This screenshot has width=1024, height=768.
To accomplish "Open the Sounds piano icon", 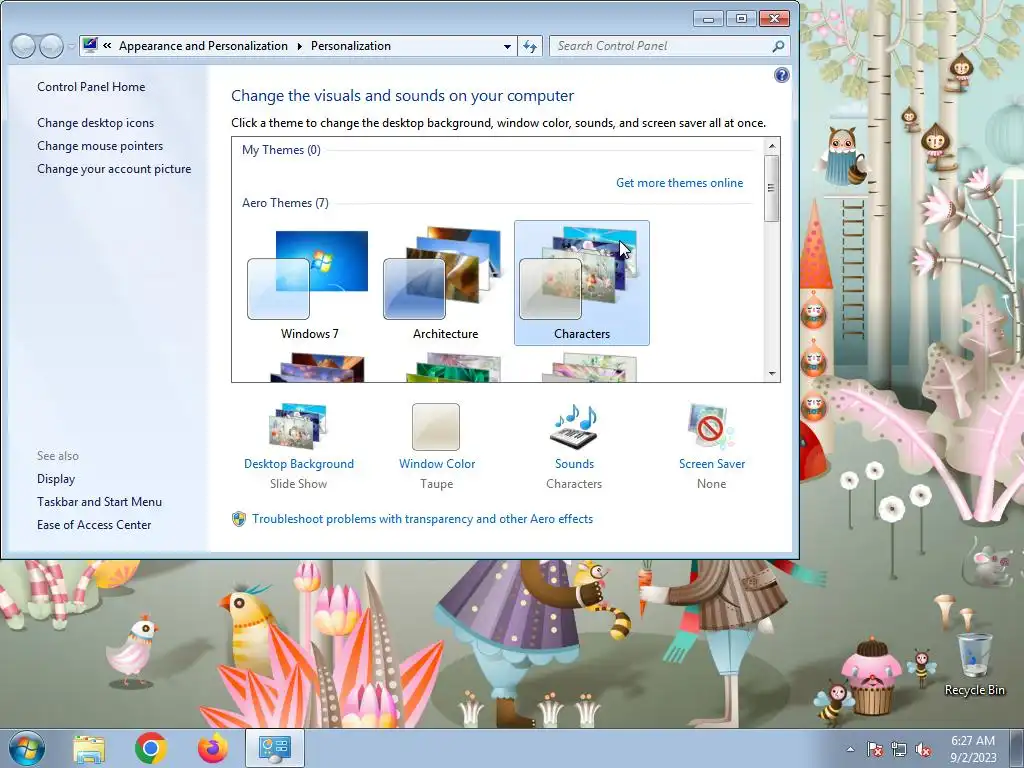I will tap(575, 426).
